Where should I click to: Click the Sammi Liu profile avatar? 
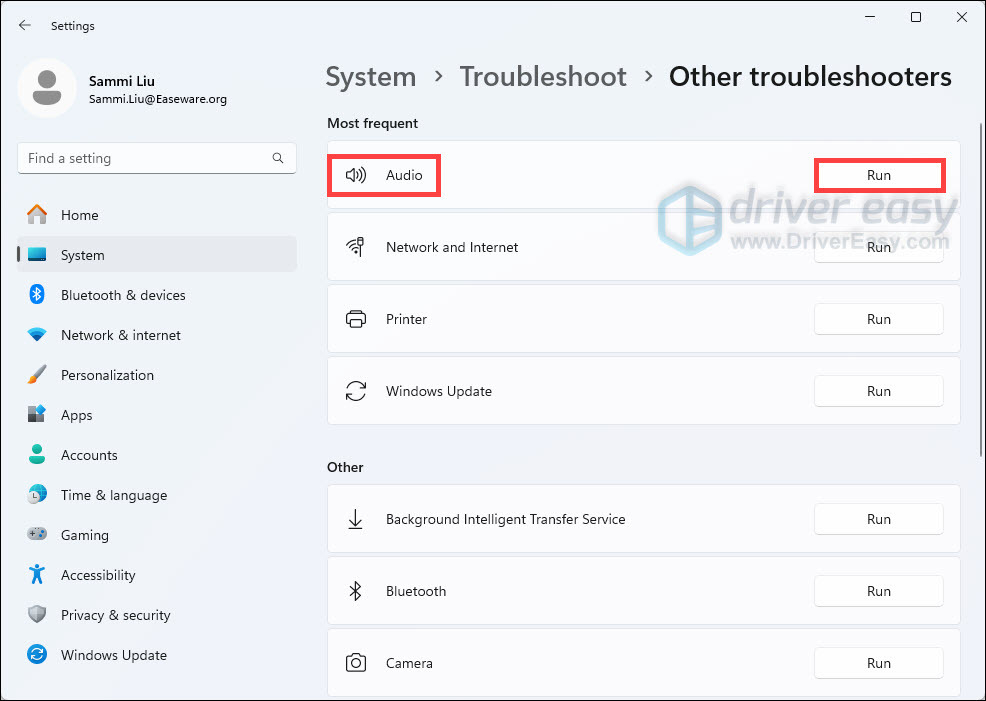(x=47, y=87)
